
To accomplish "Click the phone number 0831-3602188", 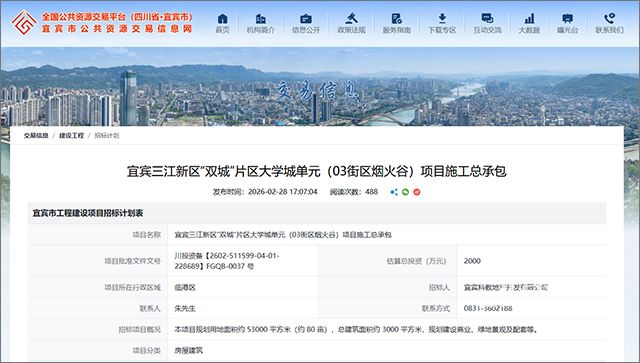I will tap(488, 308).
